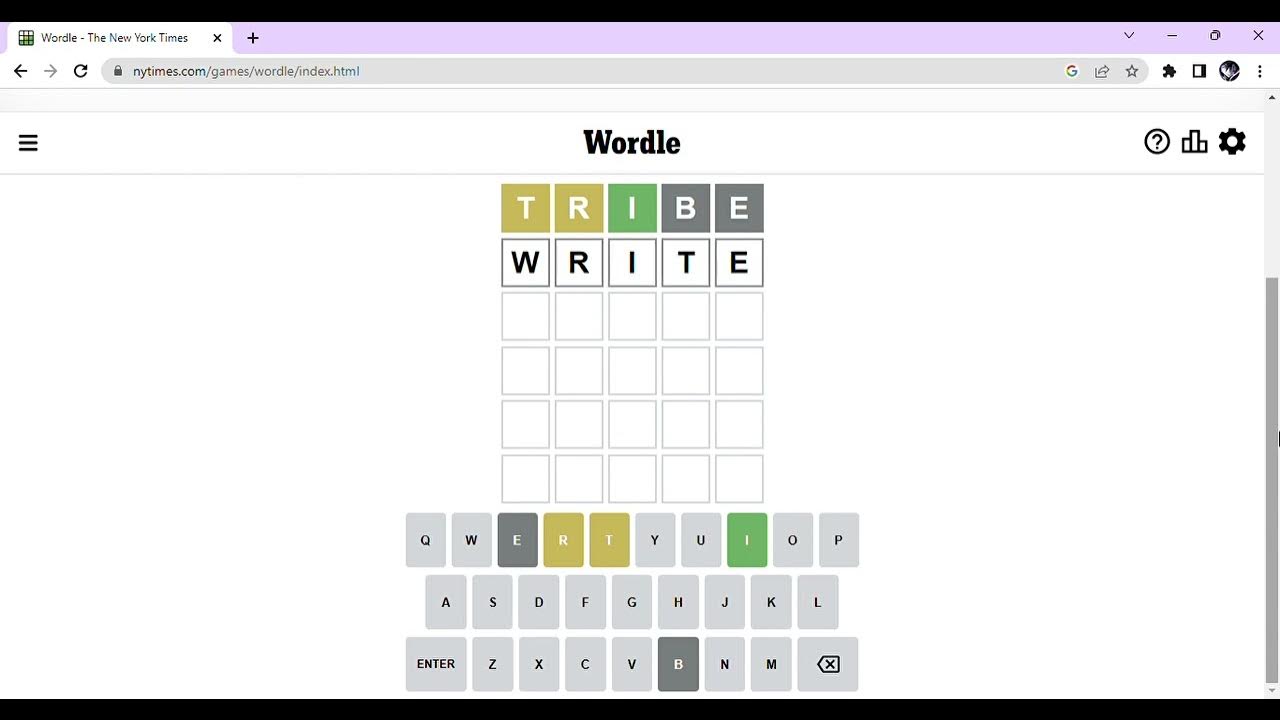Tap the K key

pyautogui.click(x=771, y=602)
